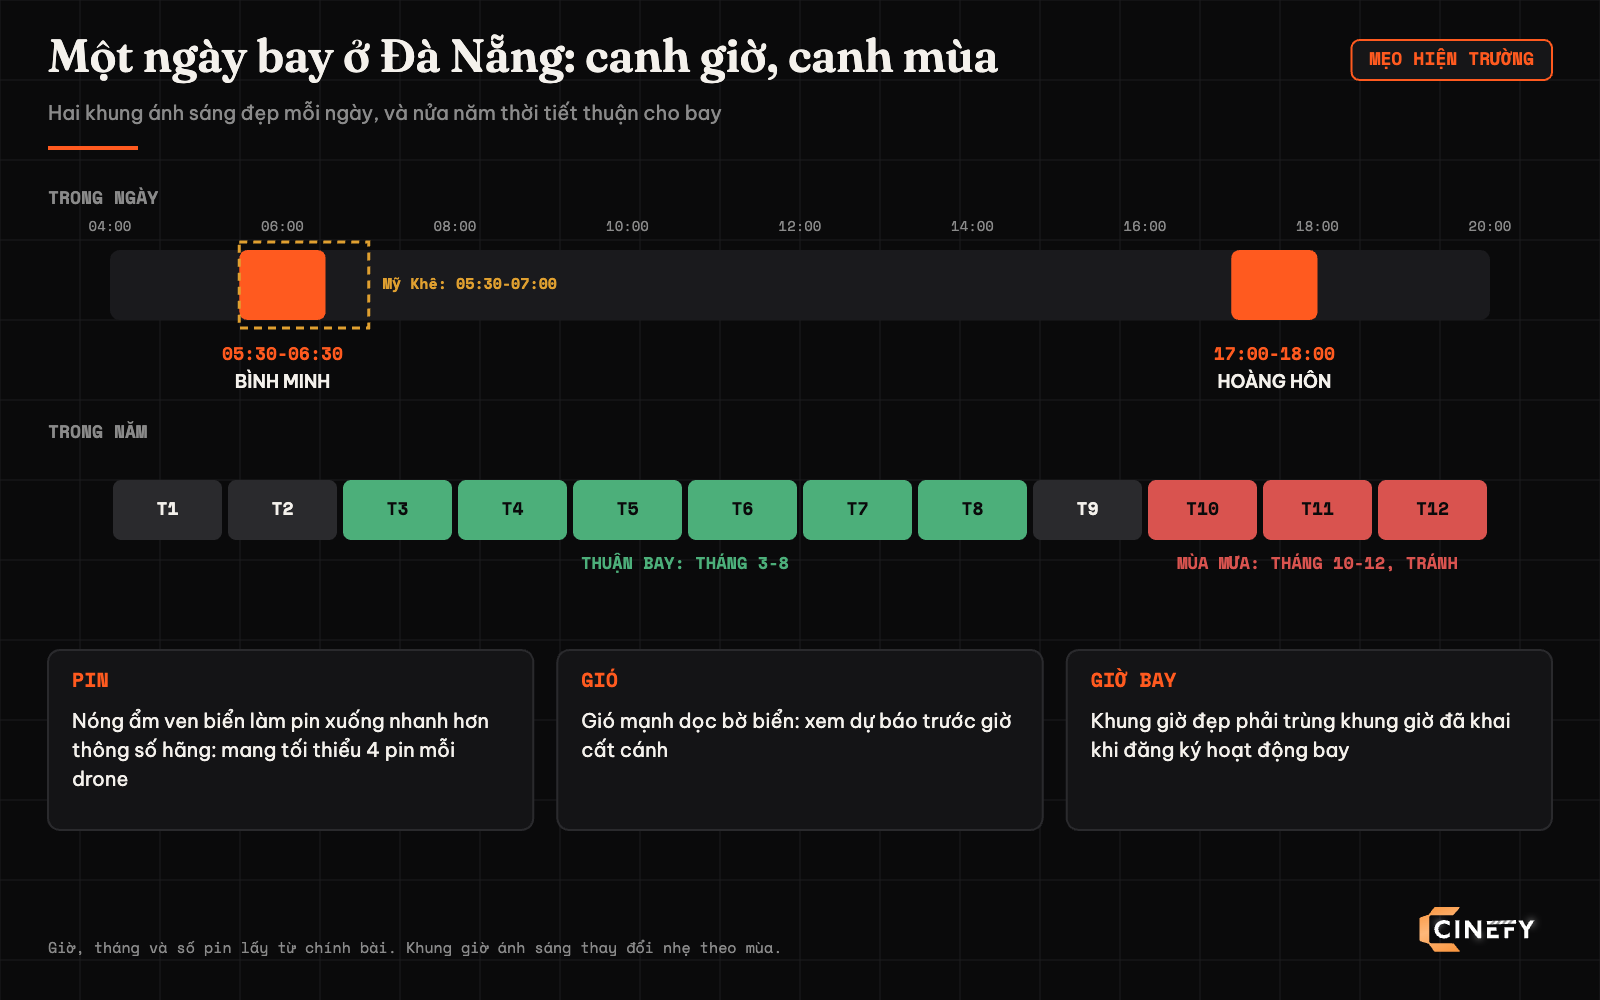Click the Mỹ Khê: 05:30-07:00 label

tap(470, 284)
